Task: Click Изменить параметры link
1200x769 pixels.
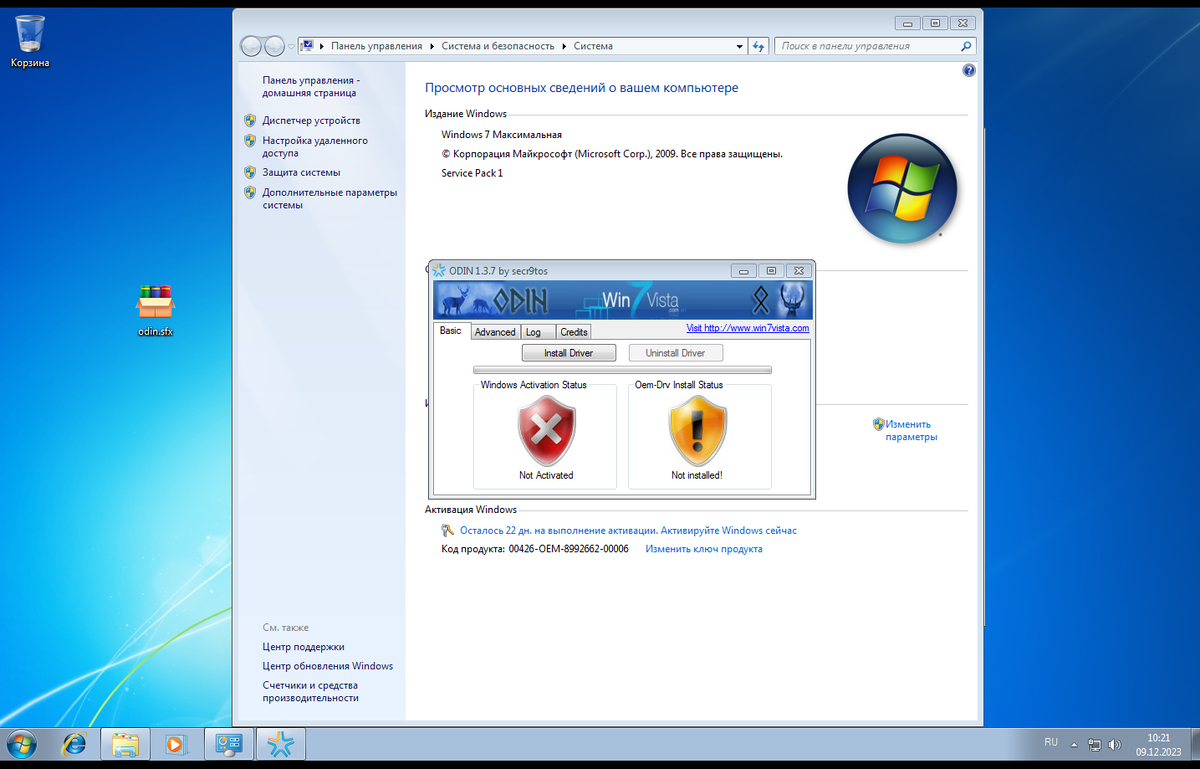Action: [911, 430]
